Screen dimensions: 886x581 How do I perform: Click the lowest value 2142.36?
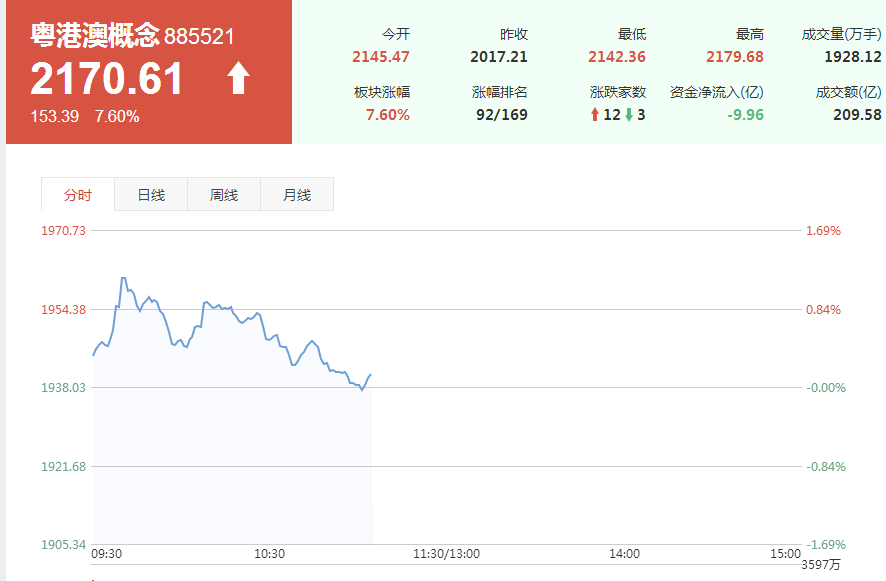(617, 57)
